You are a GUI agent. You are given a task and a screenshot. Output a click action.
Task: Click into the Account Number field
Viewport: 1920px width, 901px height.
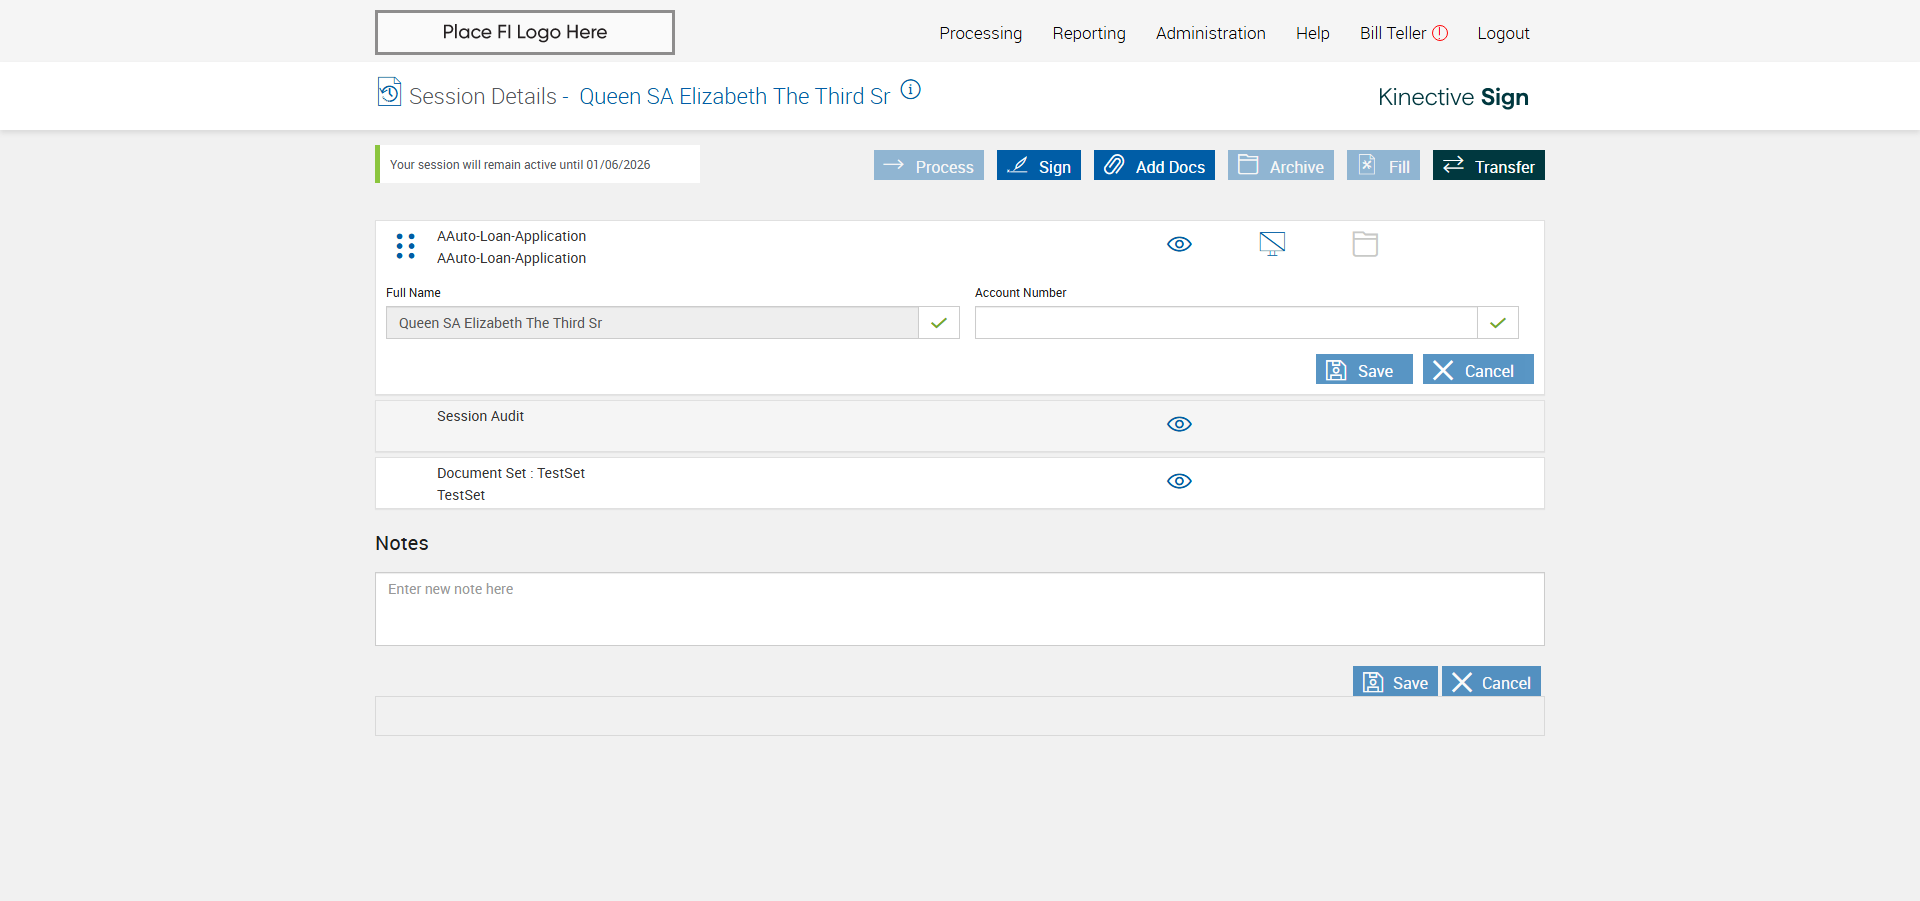pyautogui.click(x=1226, y=323)
